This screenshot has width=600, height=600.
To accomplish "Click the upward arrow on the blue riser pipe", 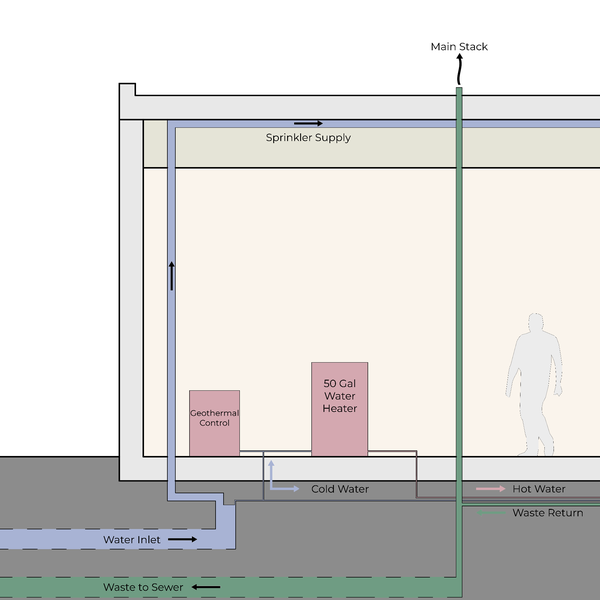I will pyautogui.click(x=171, y=275).
